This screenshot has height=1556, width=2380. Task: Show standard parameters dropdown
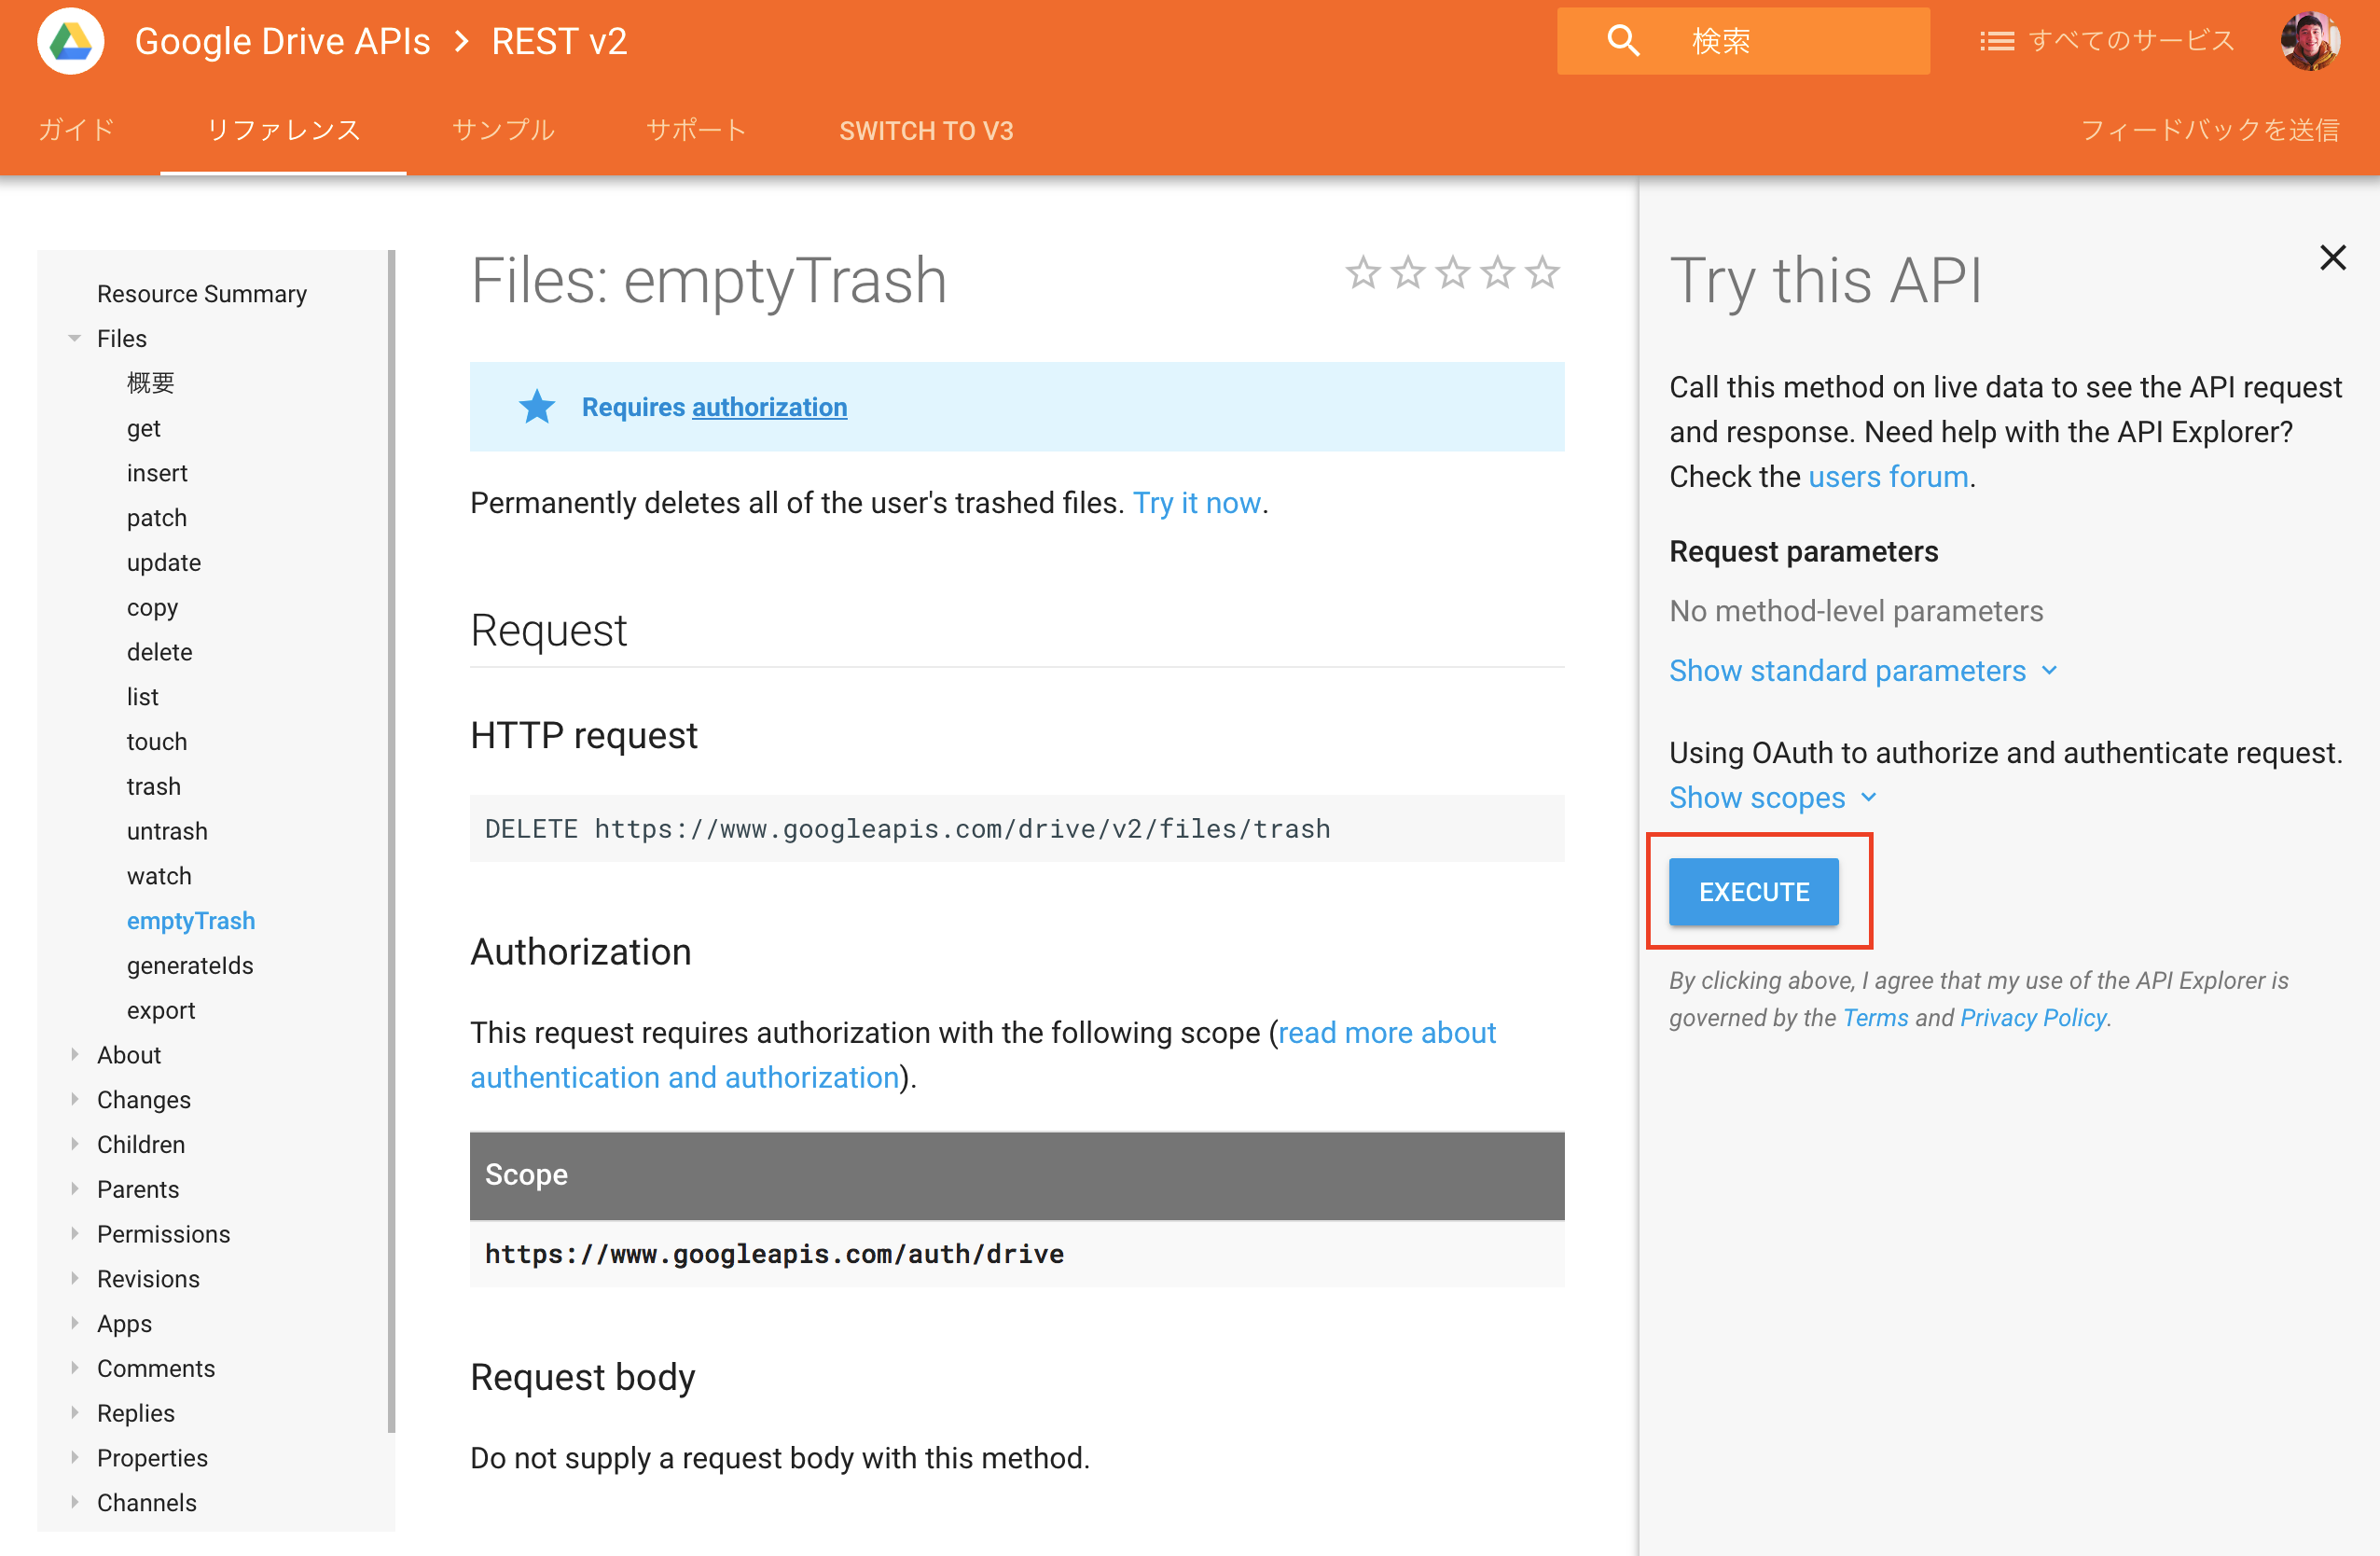1863,671
